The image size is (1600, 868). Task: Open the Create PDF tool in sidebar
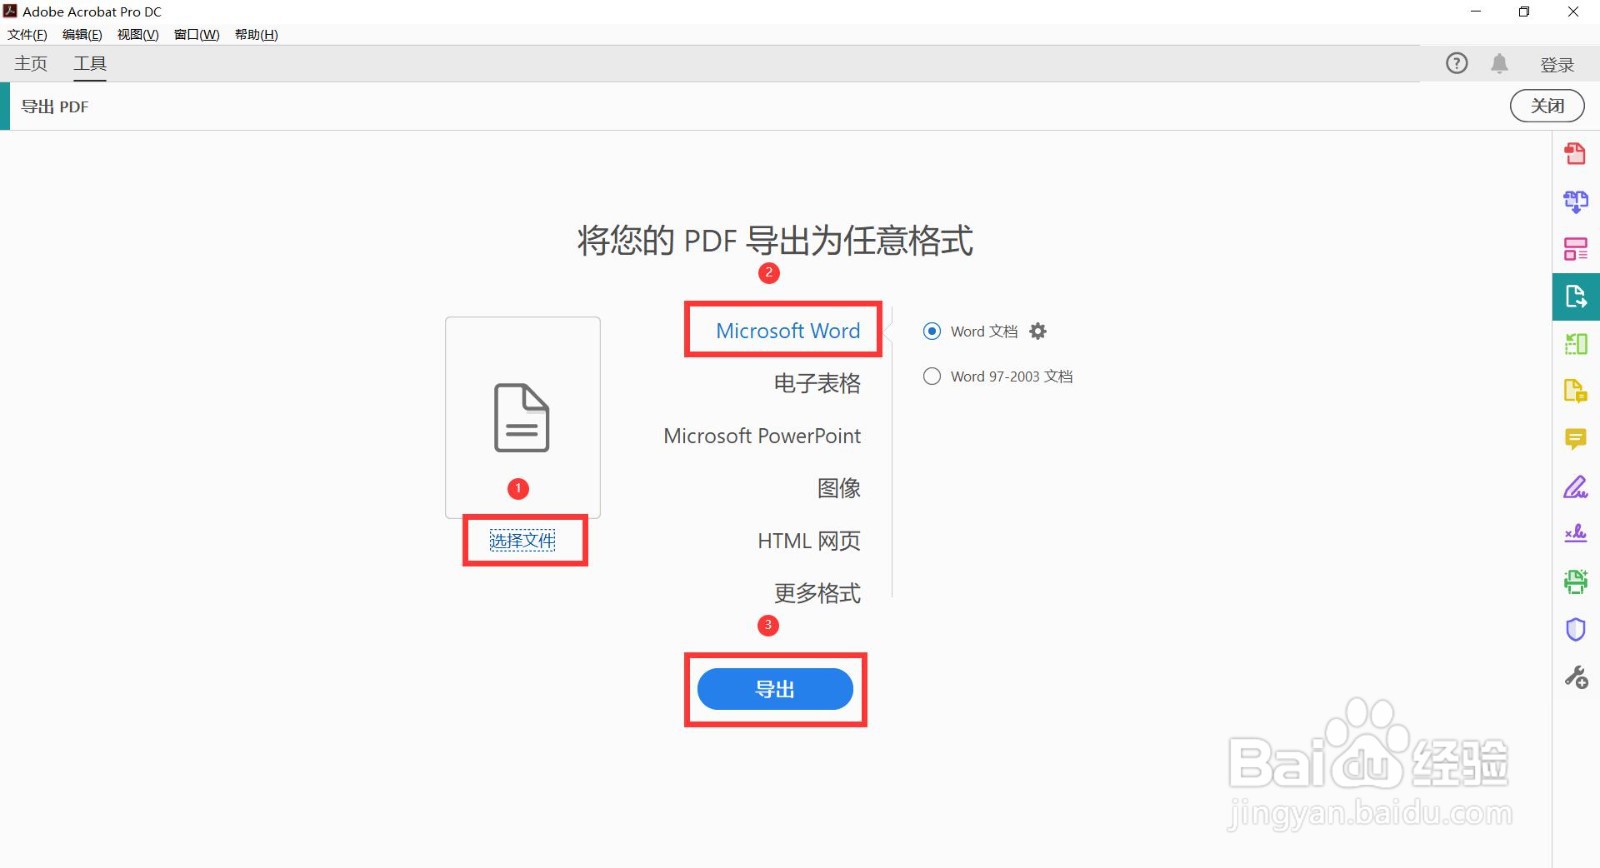coord(1575,153)
